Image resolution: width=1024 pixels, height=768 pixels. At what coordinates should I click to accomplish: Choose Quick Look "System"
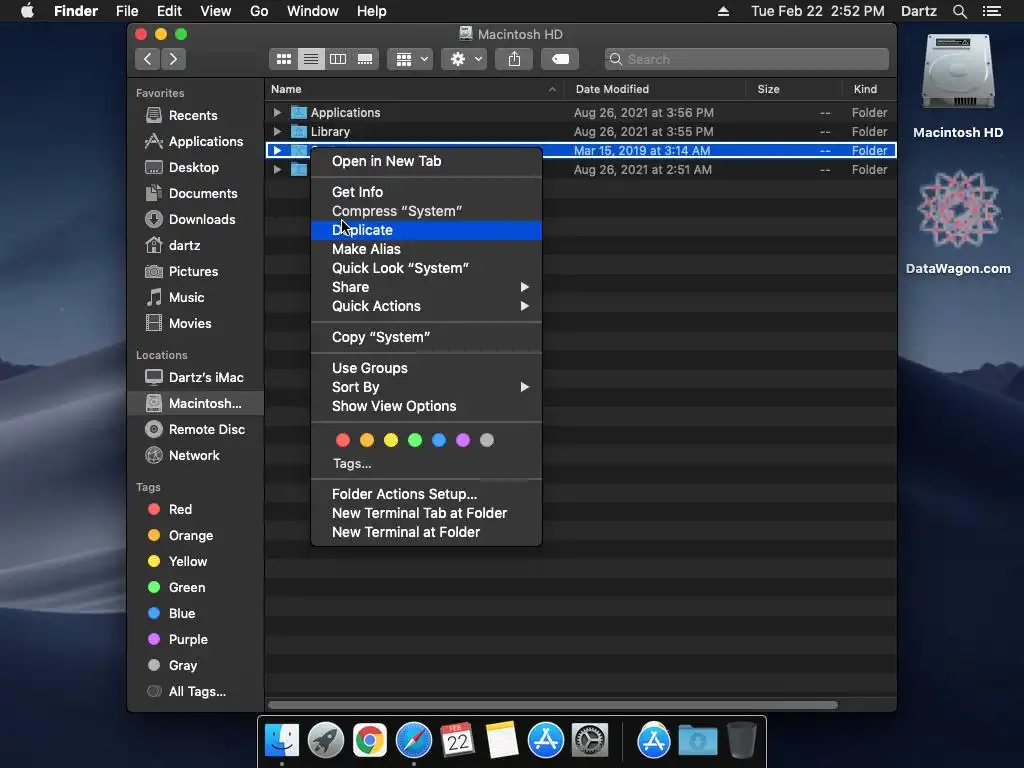pos(426,268)
